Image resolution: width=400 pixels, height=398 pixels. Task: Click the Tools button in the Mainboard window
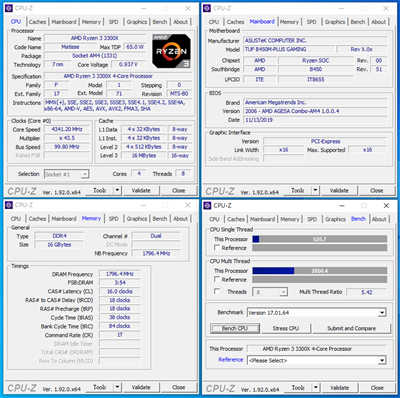(x=297, y=190)
